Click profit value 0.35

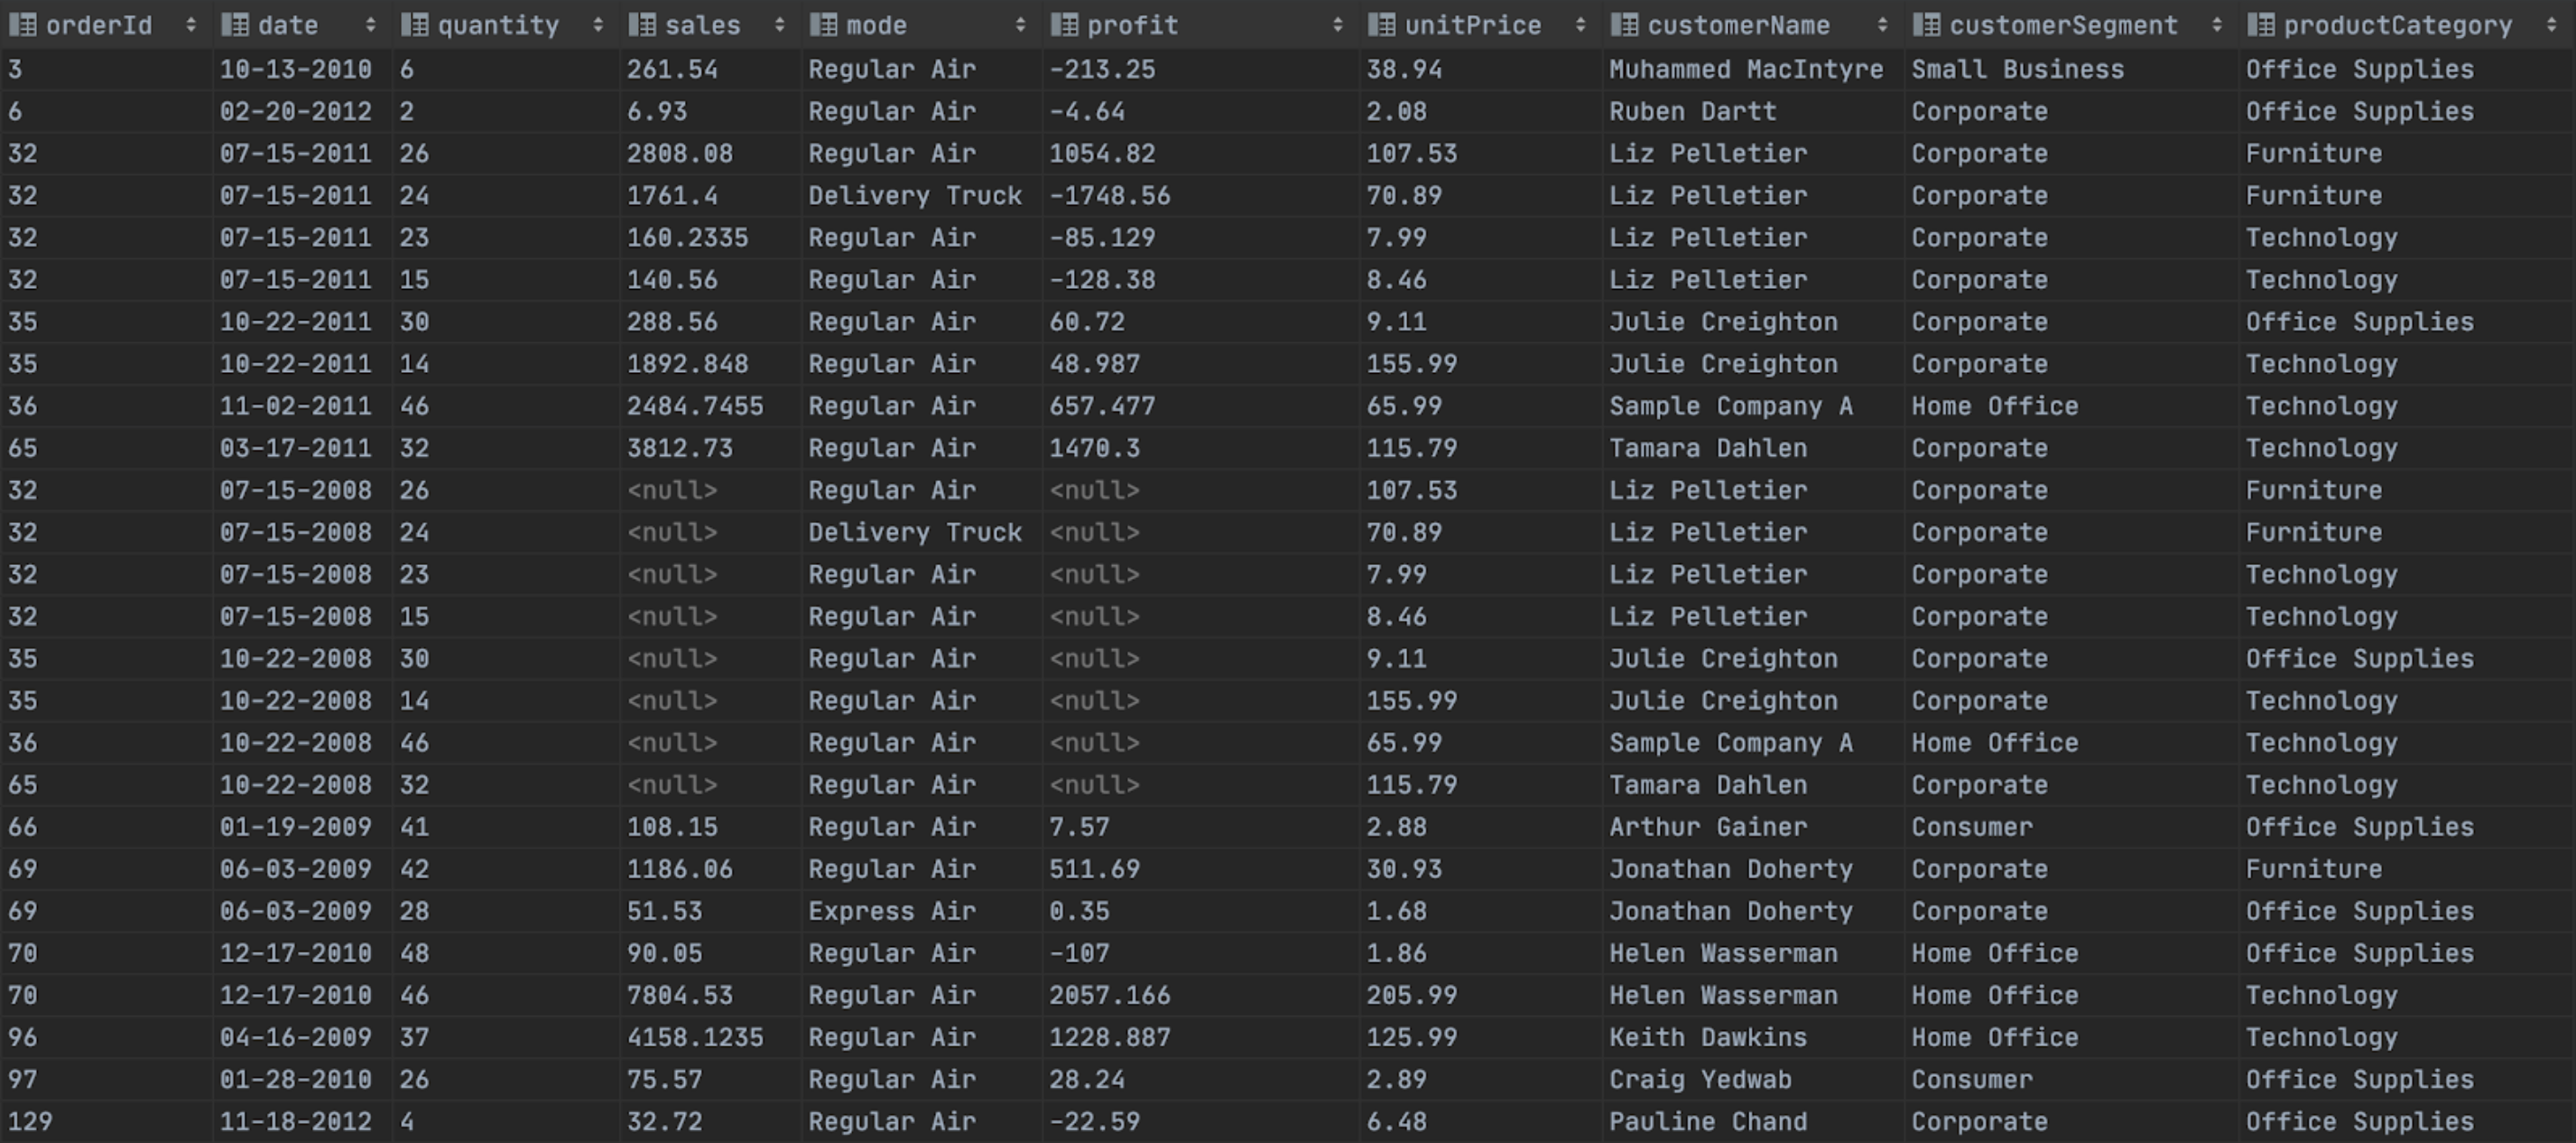click(1079, 910)
